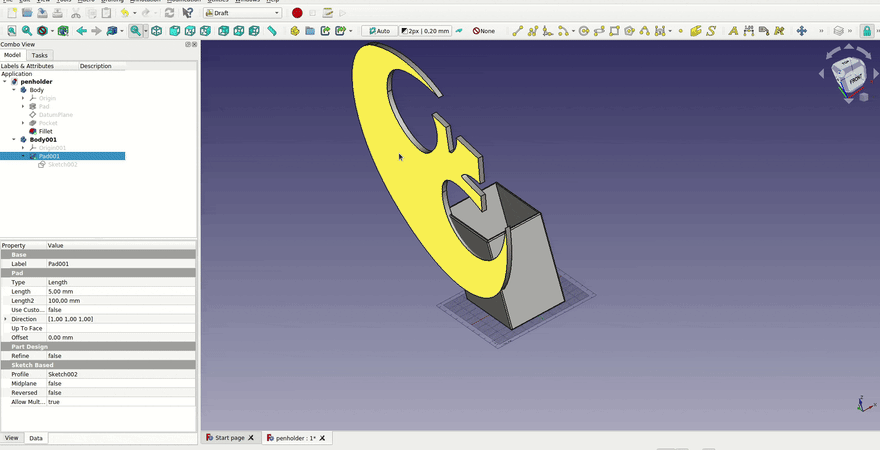Open a file using the folder icon

[x=26, y=13]
